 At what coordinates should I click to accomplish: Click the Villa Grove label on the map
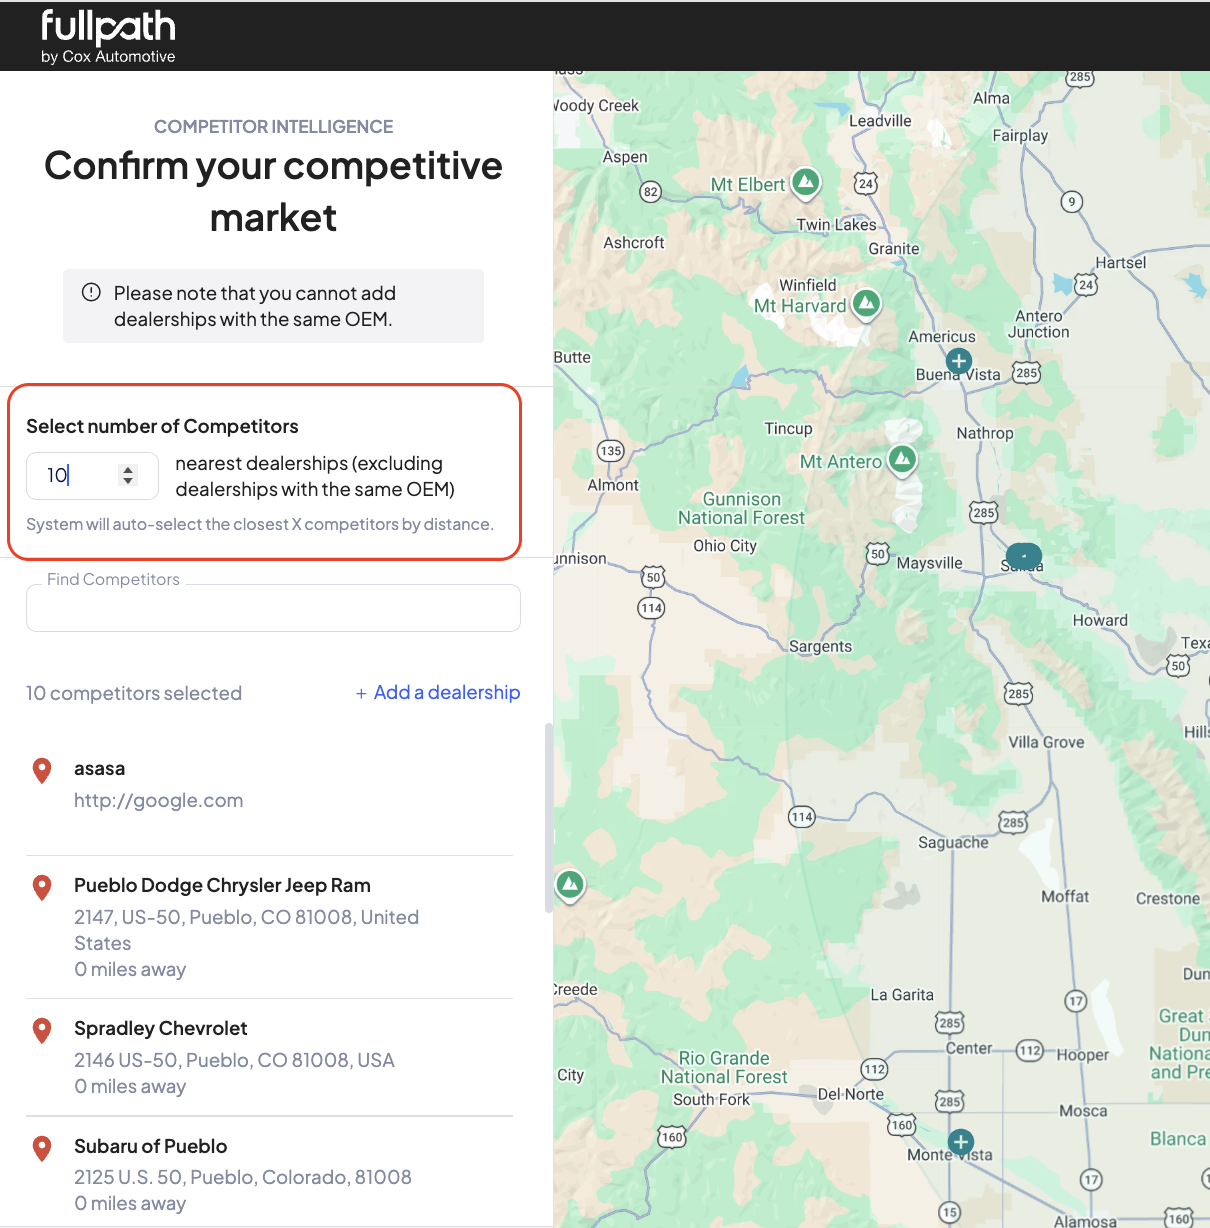pos(1046,742)
